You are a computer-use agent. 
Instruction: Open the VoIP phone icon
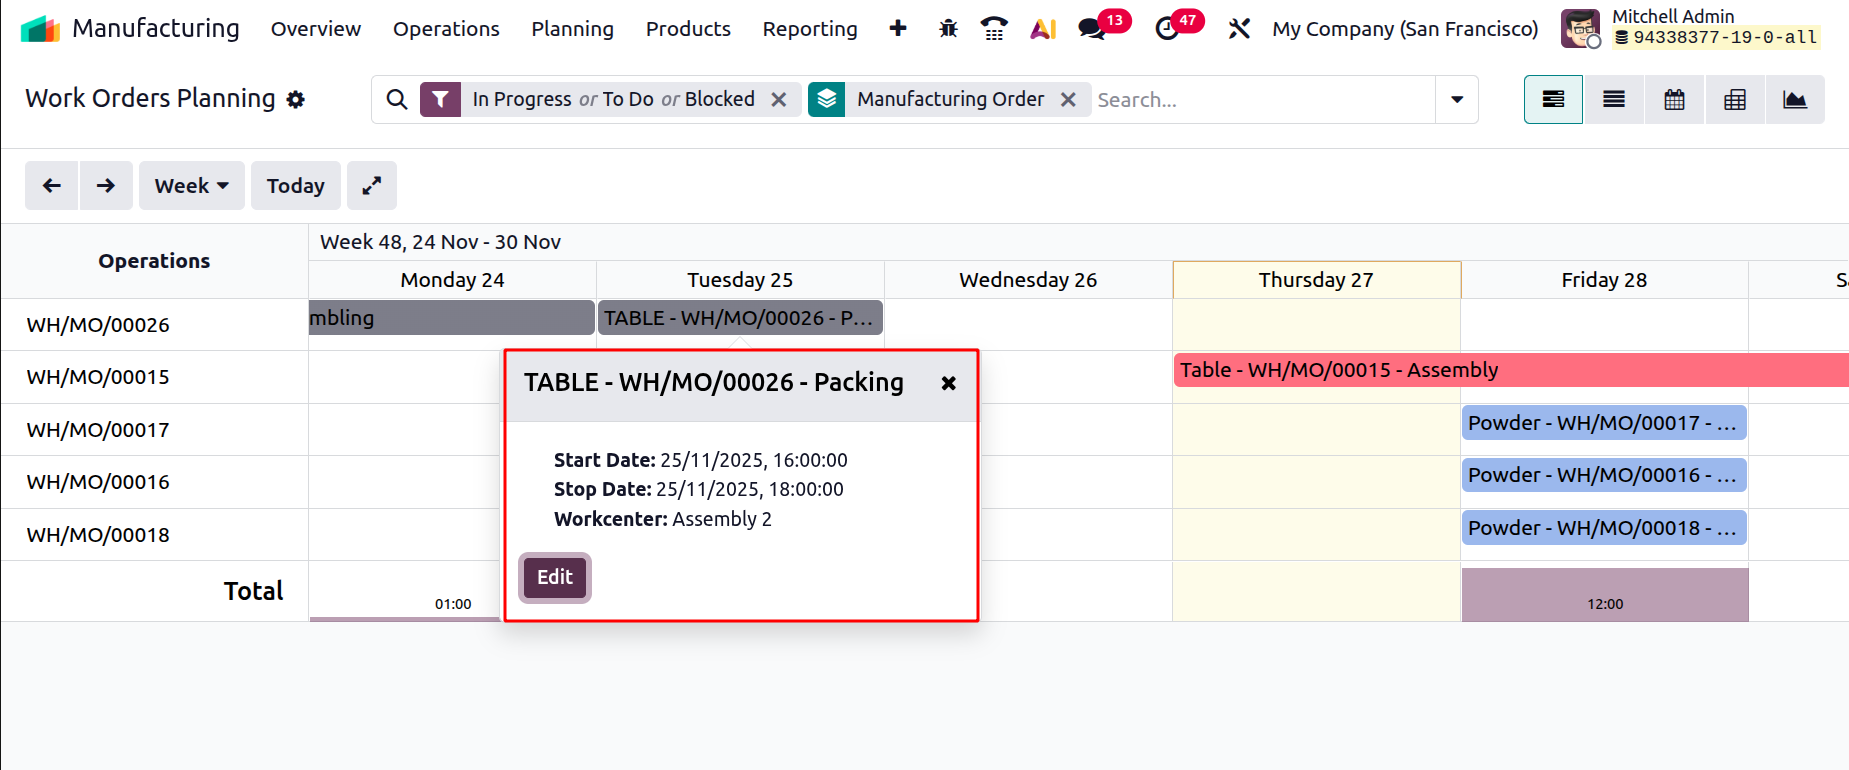coord(993,29)
